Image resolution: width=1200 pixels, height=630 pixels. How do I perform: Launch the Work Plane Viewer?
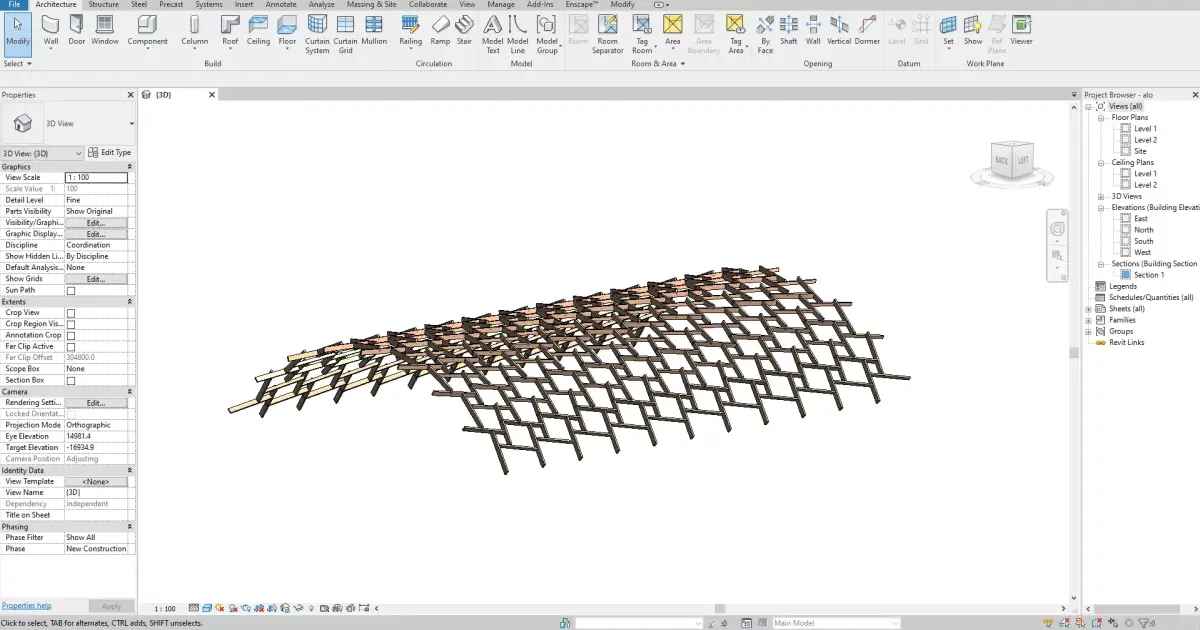point(1020,33)
